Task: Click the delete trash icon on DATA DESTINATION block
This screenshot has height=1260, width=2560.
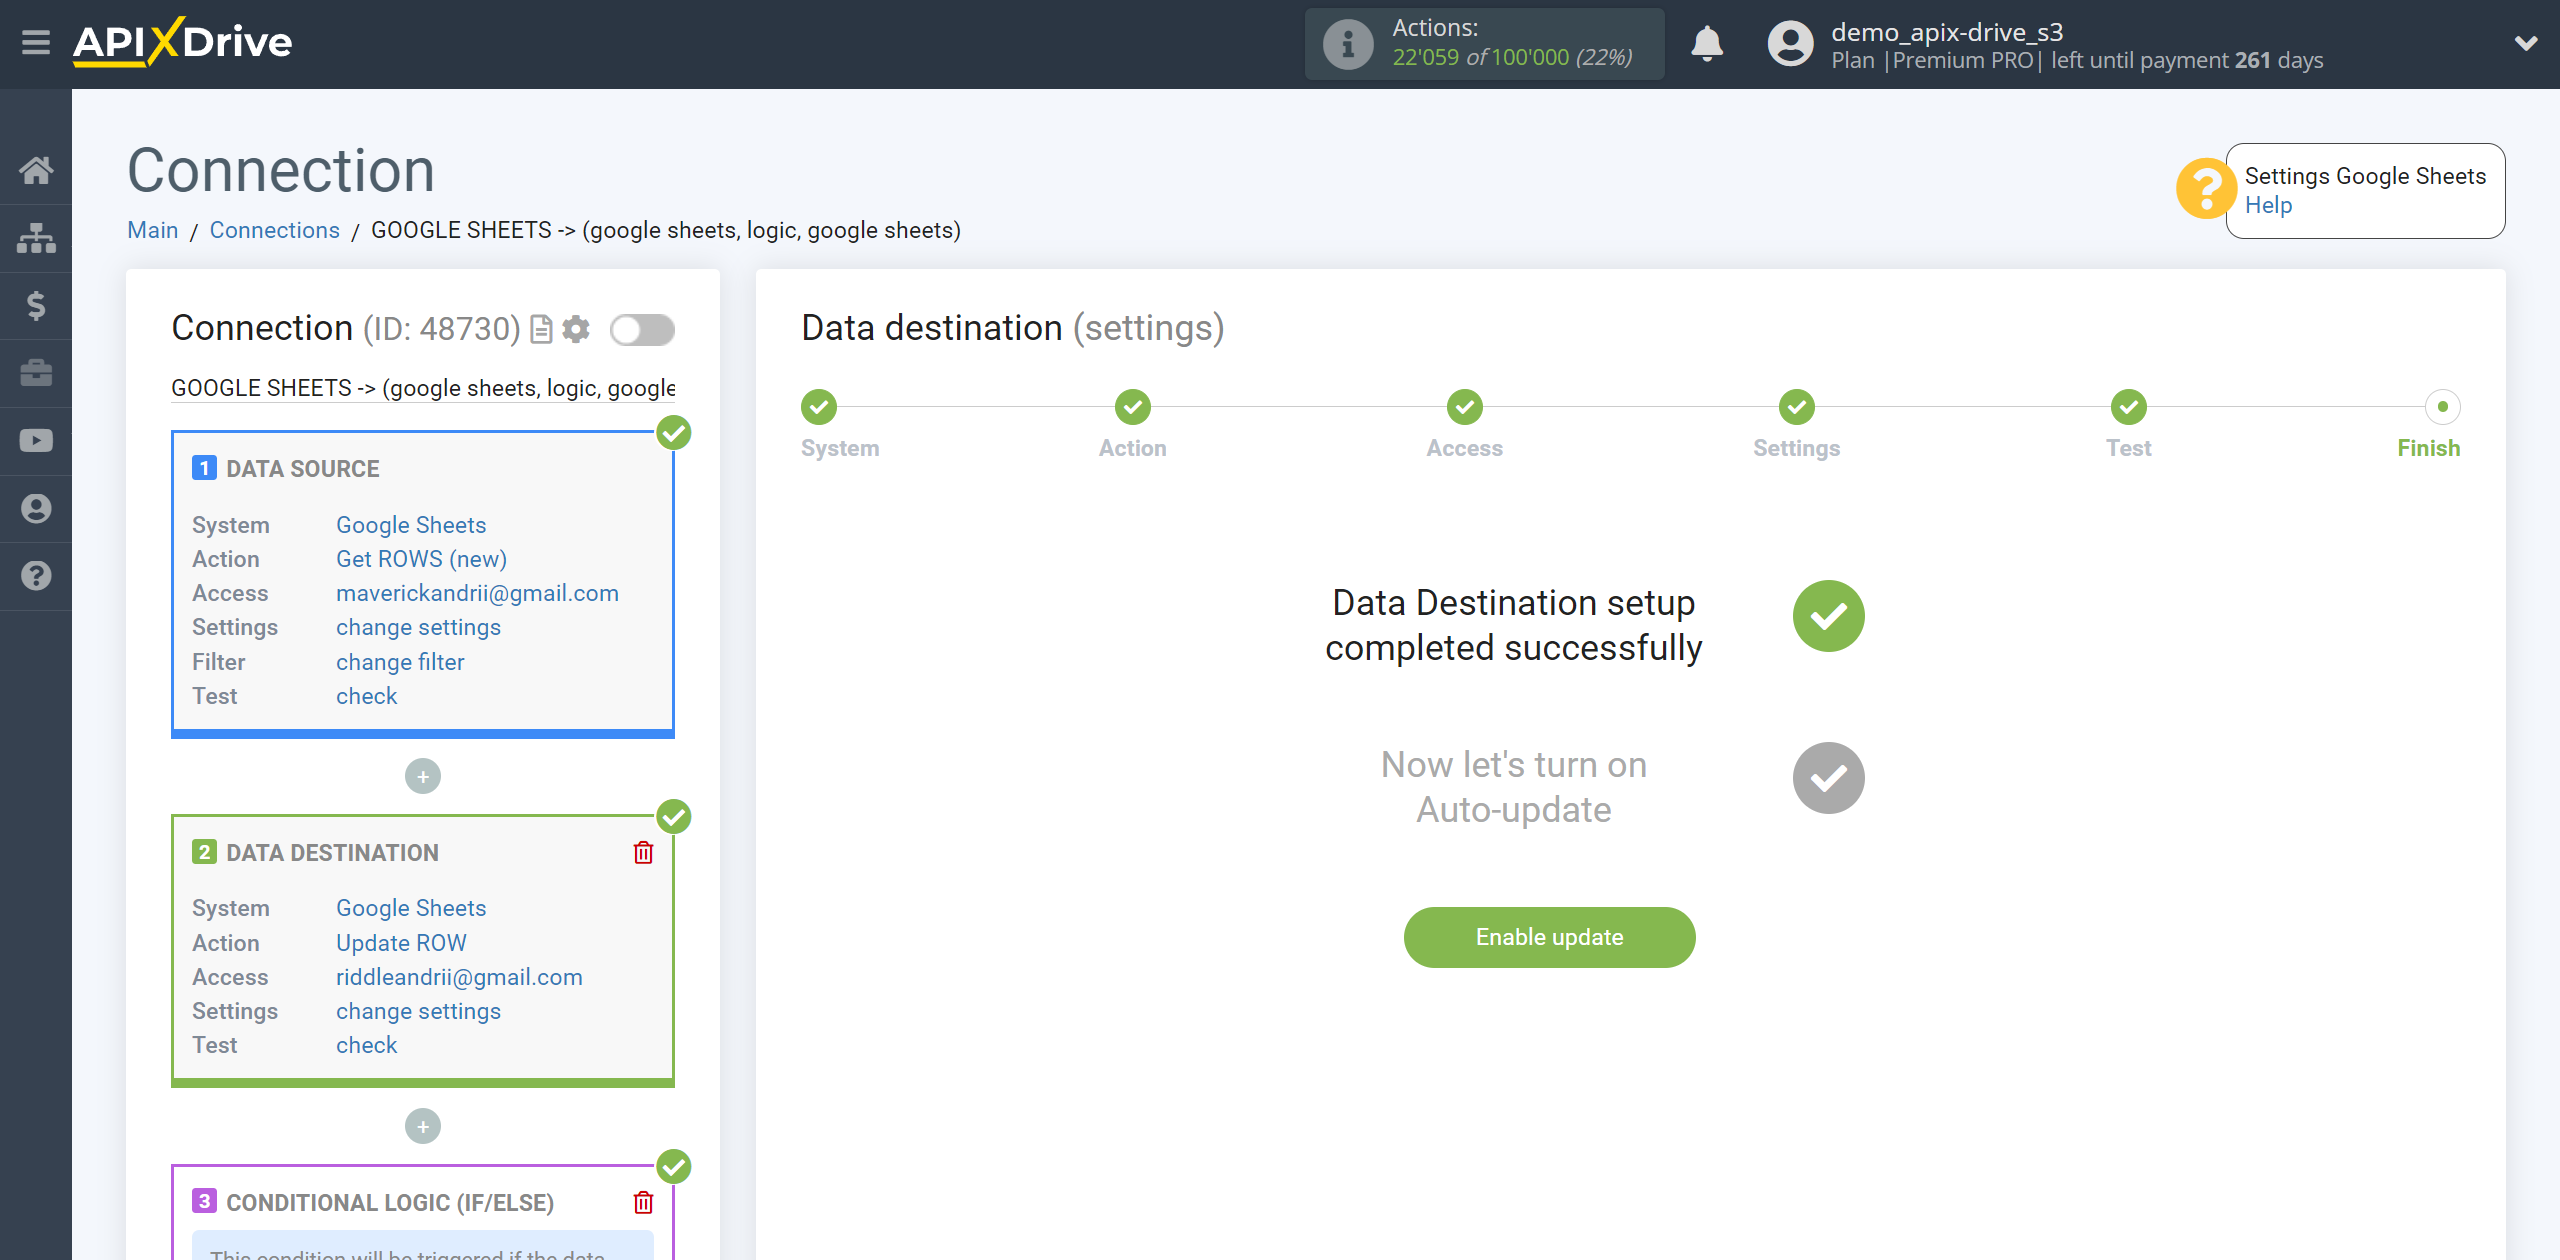Action: (x=645, y=852)
